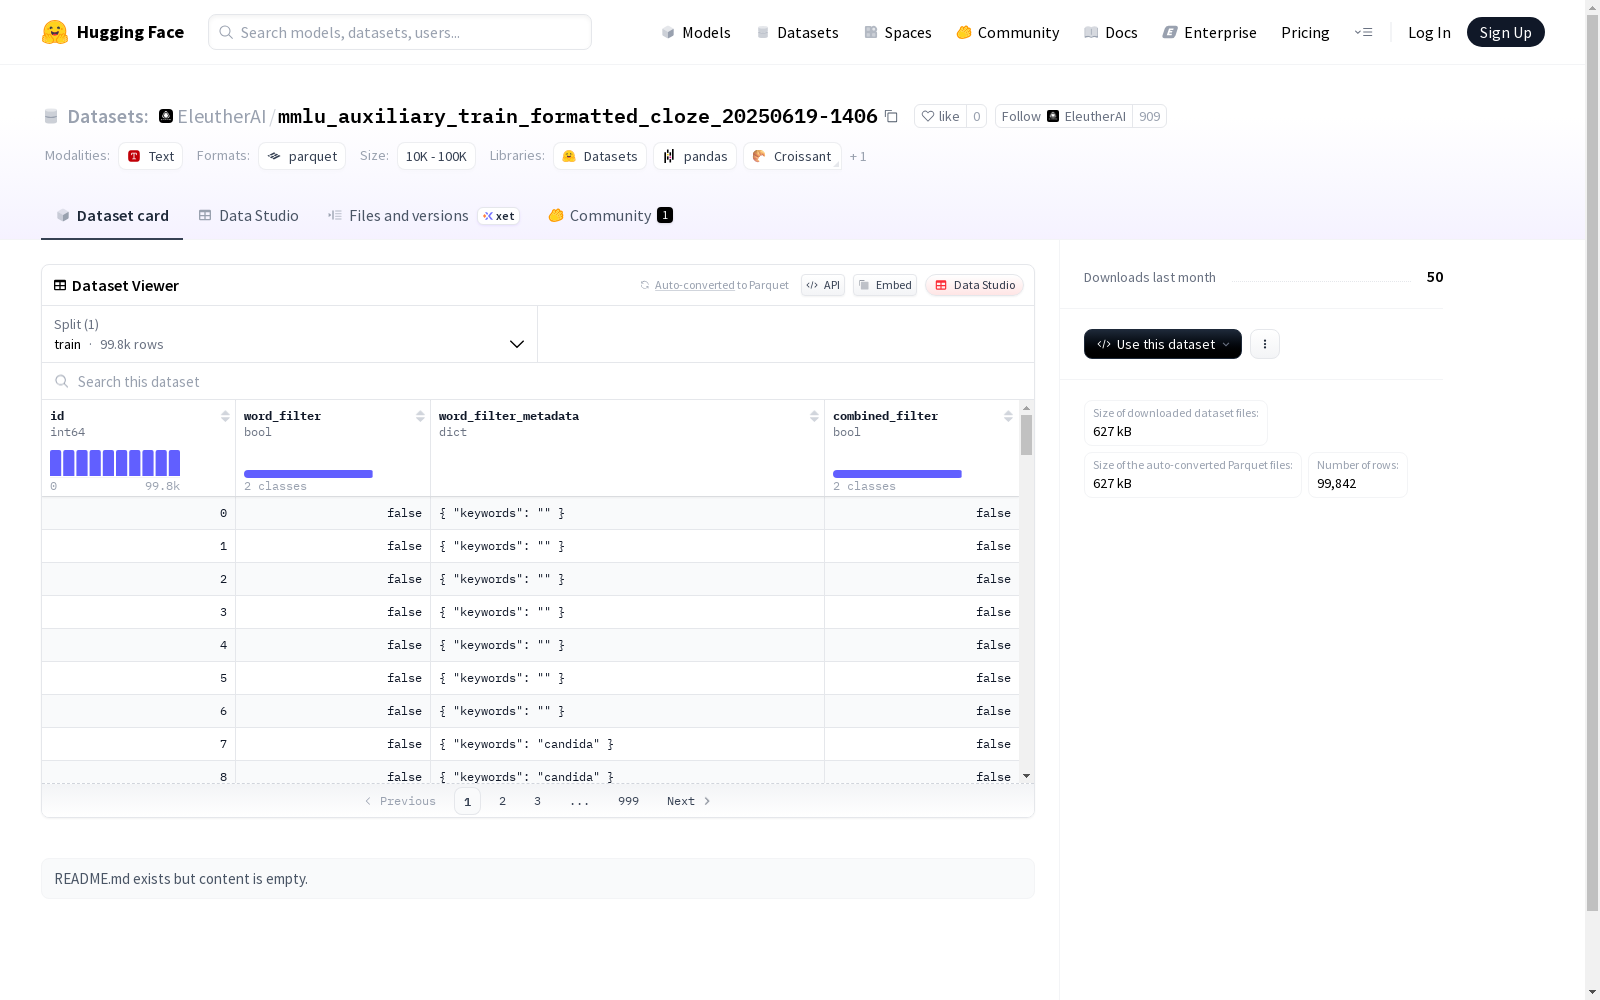Open the API button in Dataset Viewer

click(x=823, y=285)
